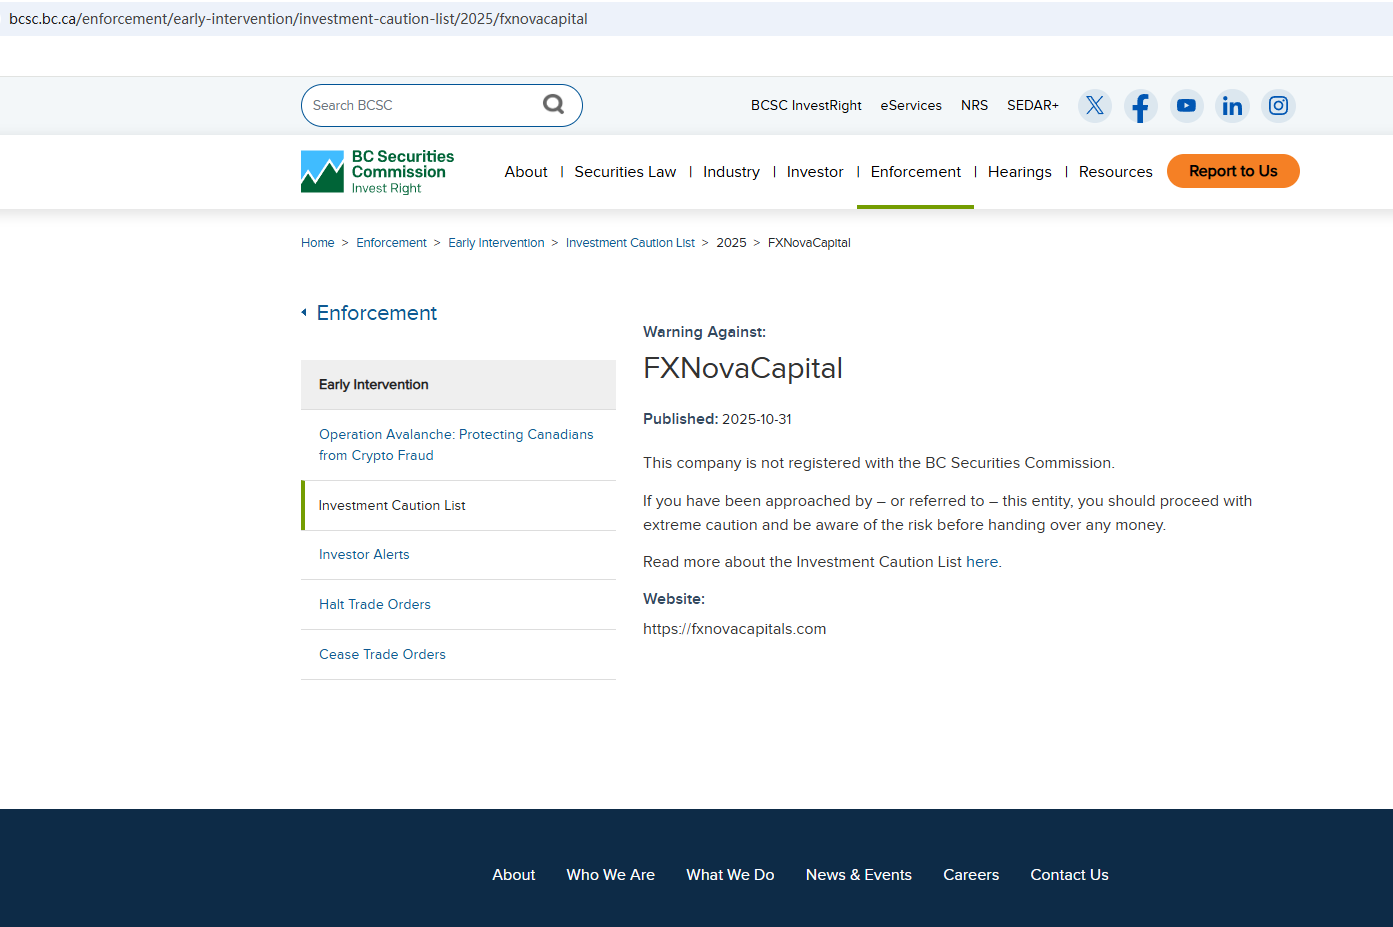Open the BCSC Facebook page
Screen dimensions: 1393x927
click(1140, 106)
